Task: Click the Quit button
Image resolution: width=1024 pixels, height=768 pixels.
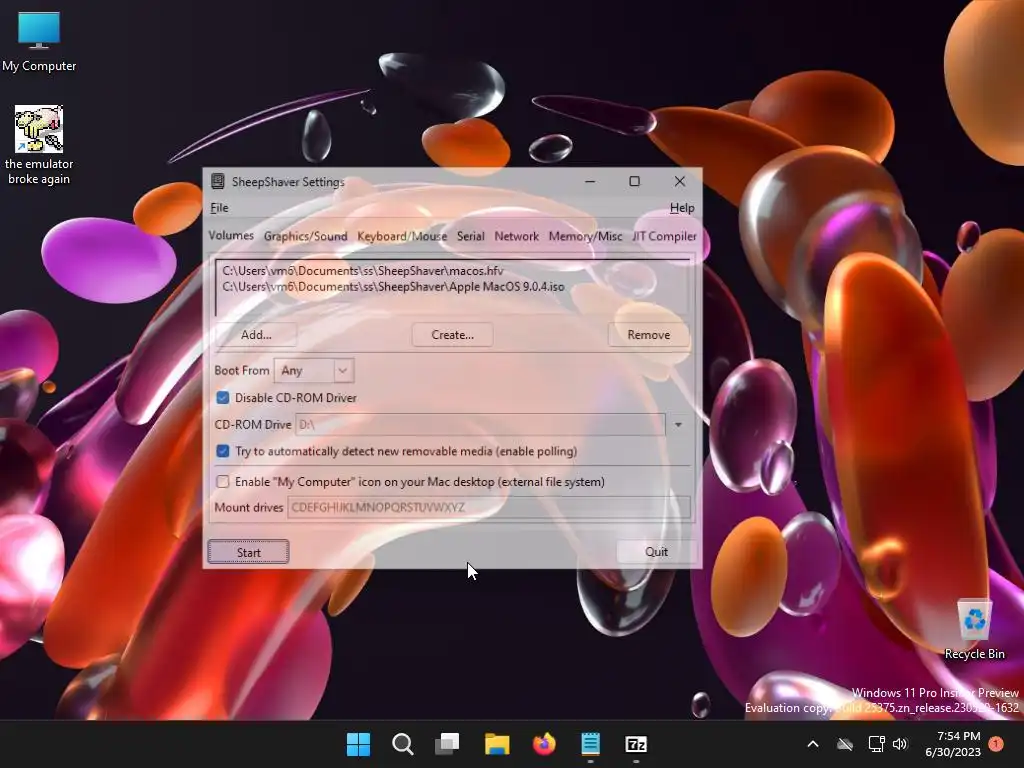Action: (x=656, y=552)
